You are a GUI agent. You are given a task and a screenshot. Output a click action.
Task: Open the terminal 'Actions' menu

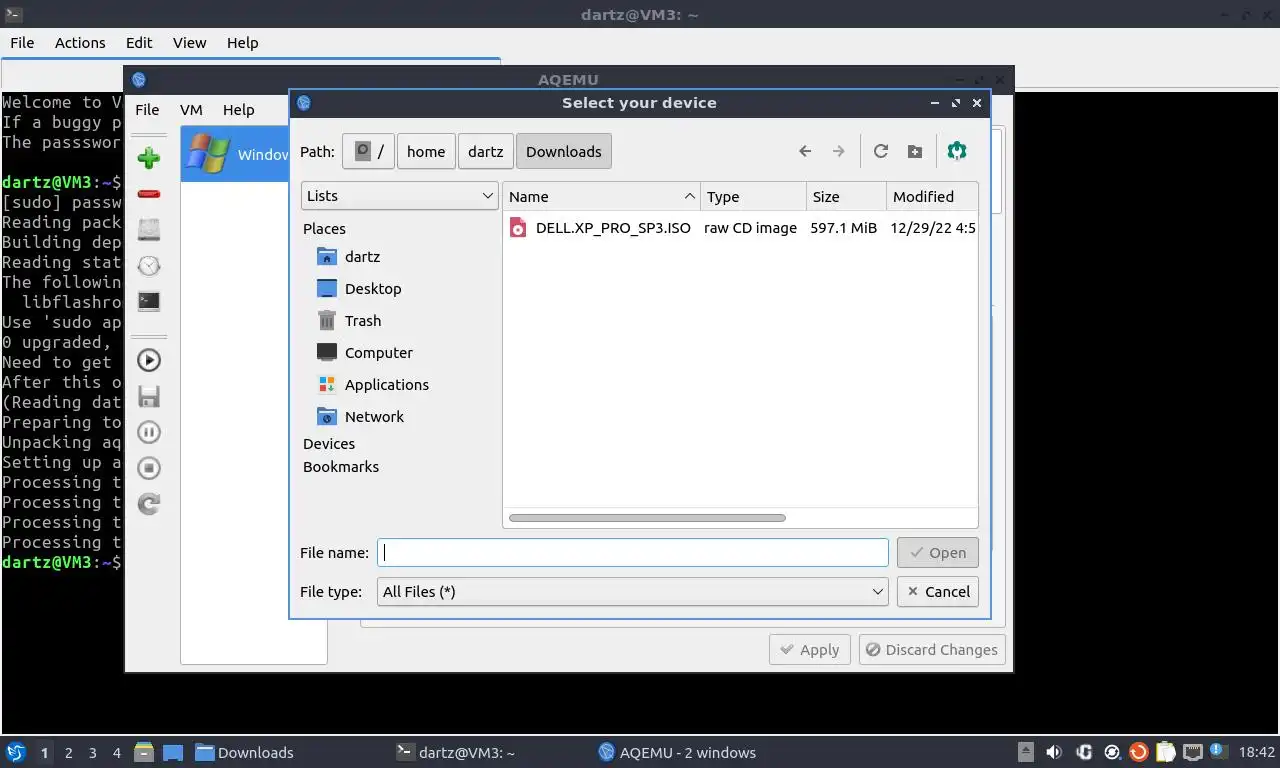80,42
